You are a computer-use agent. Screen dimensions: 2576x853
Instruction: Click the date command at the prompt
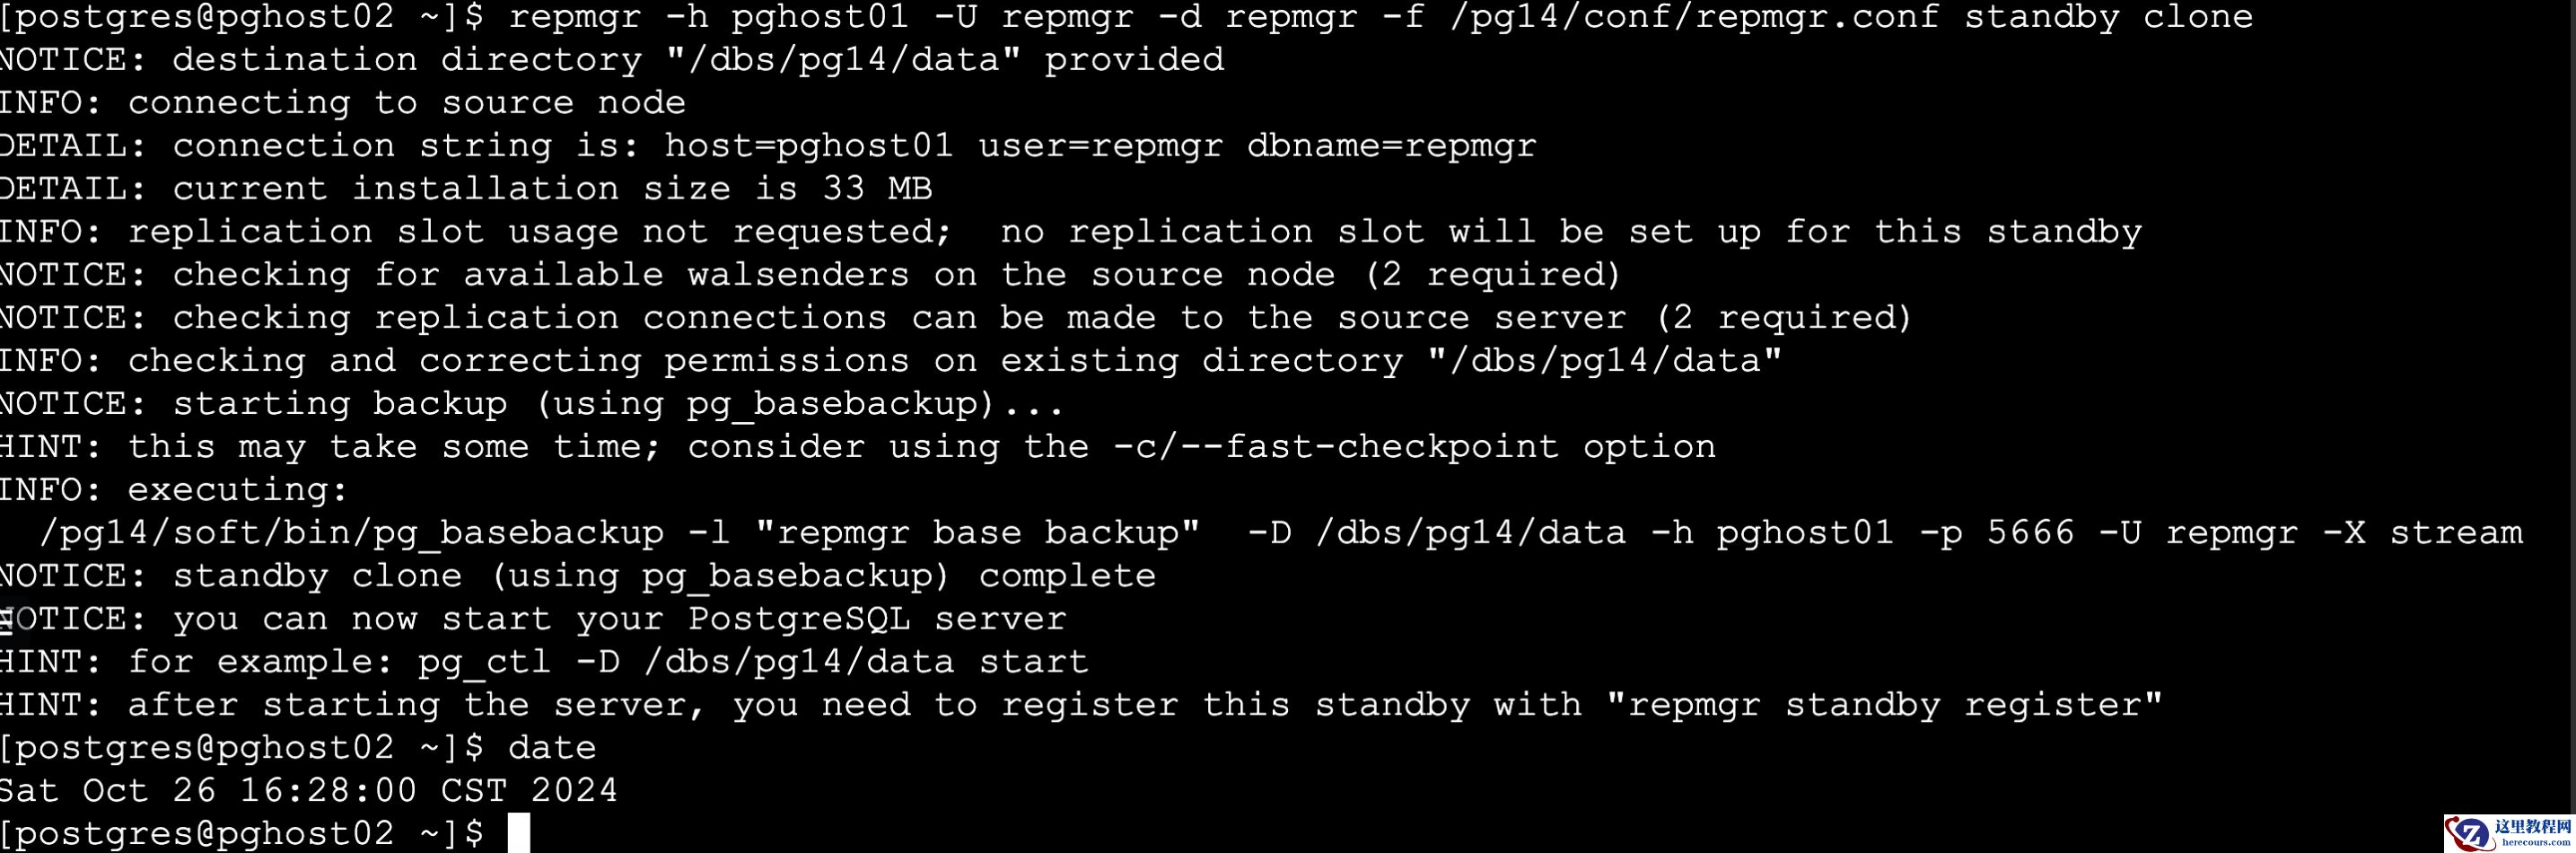click(x=551, y=748)
